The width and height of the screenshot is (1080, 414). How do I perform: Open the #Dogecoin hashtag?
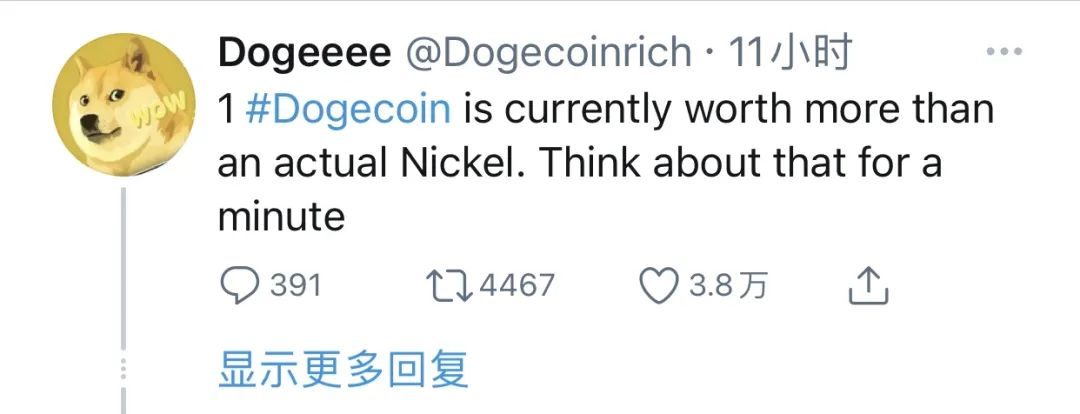point(347,109)
